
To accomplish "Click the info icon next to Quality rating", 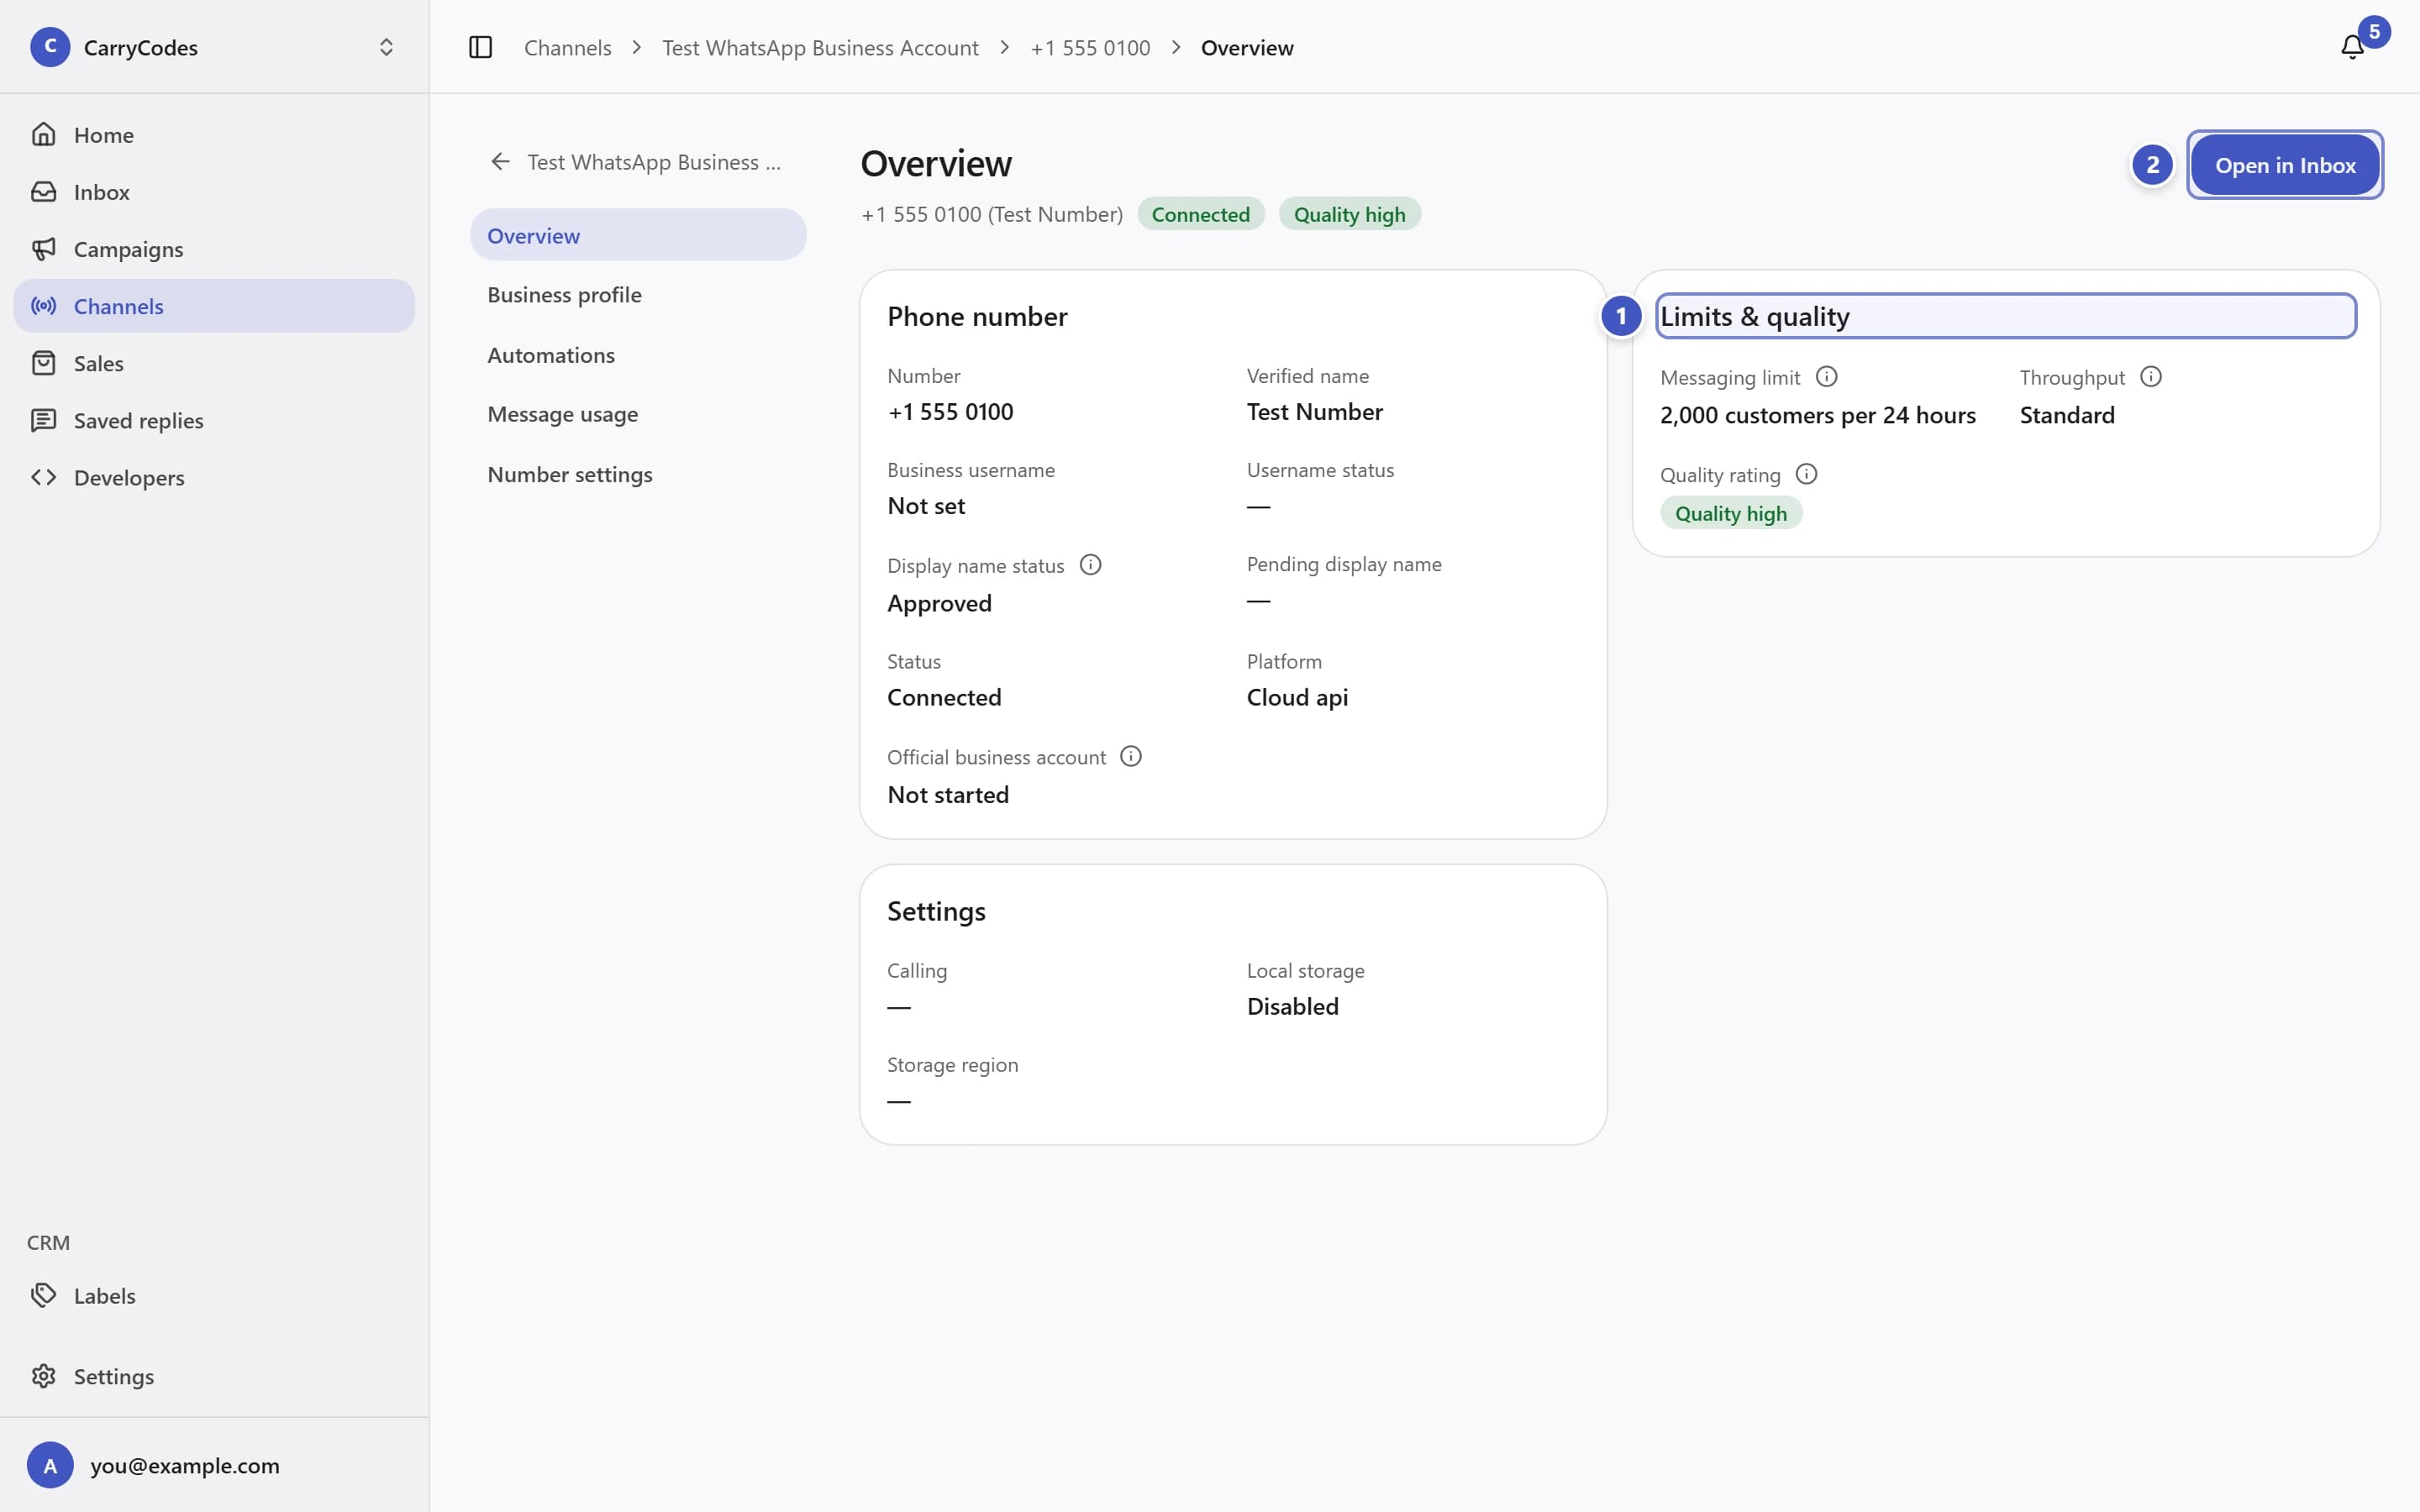I will pyautogui.click(x=1806, y=474).
